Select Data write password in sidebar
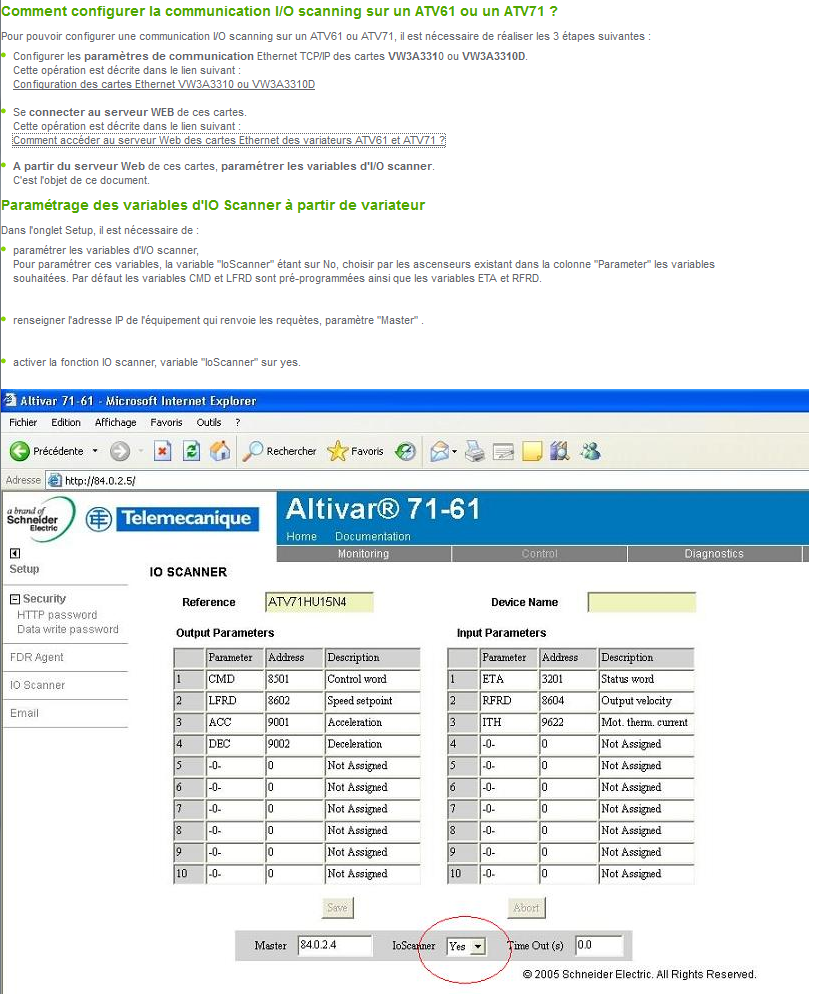 pos(68,629)
